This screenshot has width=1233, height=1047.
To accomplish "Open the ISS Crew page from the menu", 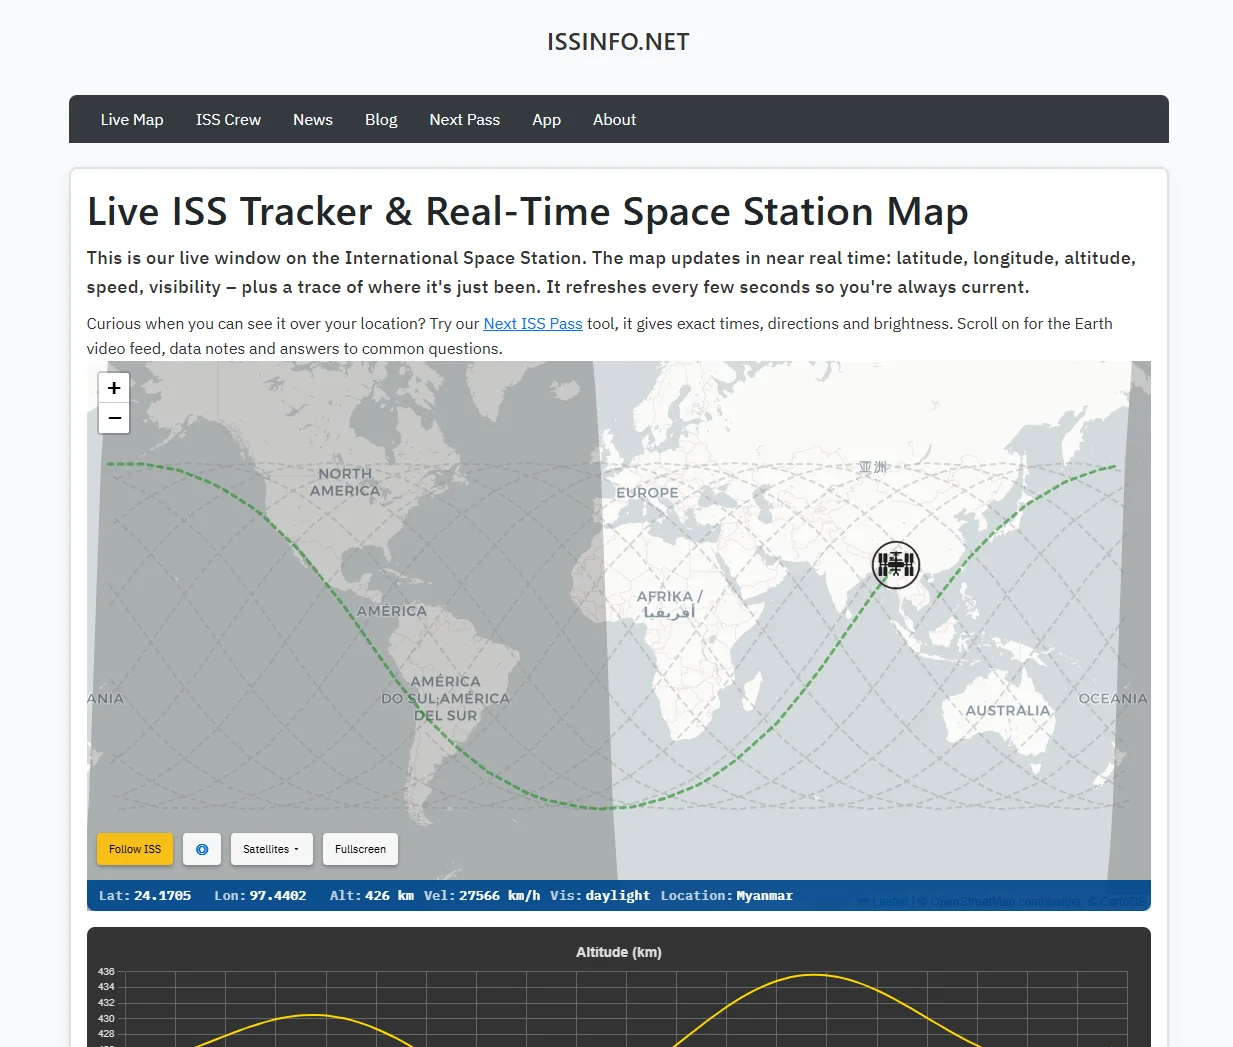I will point(228,119).
